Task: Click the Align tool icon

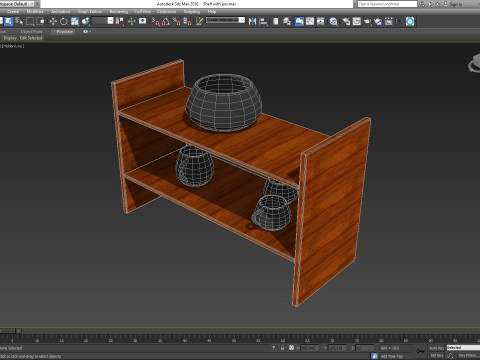Action: [263, 21]
